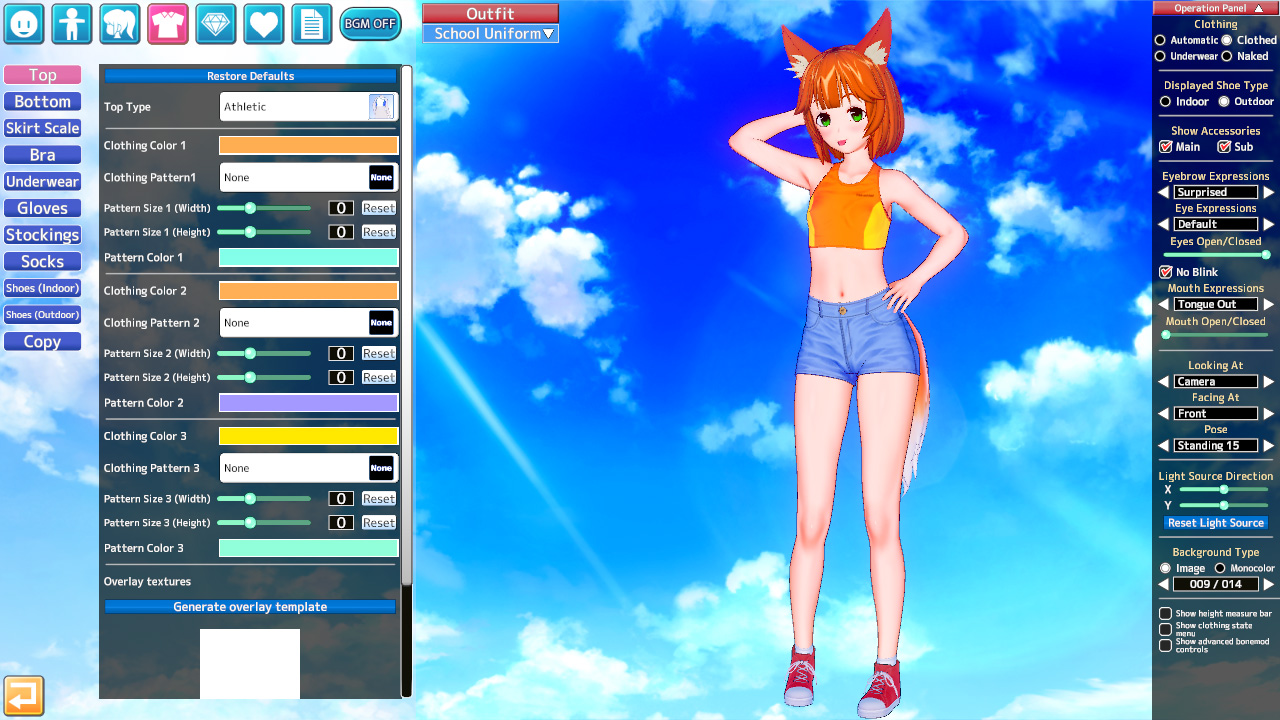The width and height of the screenshot is (1280, 720).
Task: Open the Hair category icon
Action: (x=120, y=24)
